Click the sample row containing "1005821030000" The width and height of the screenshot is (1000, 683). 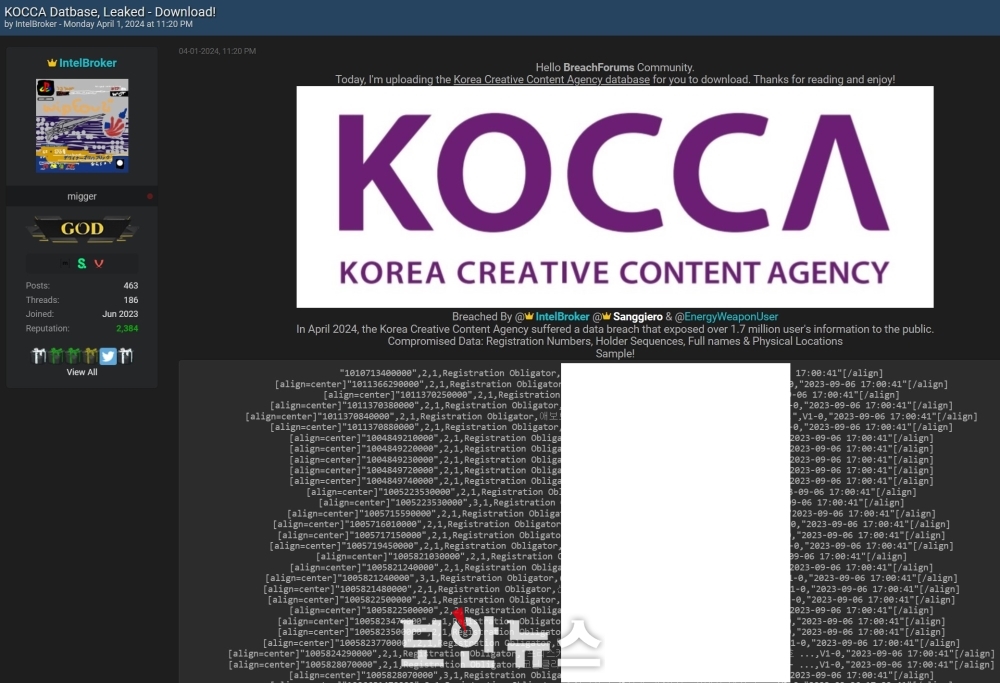(x=611, y=557)
